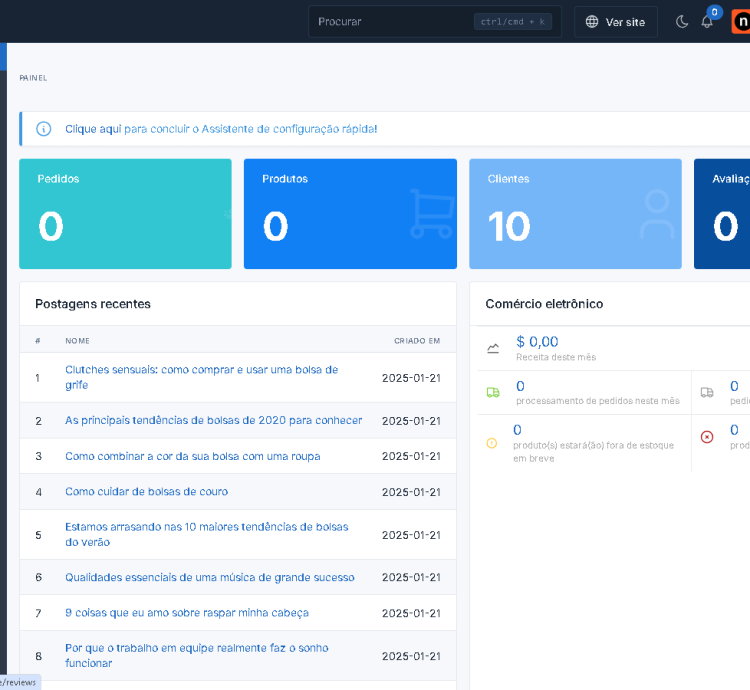Image resolution: width=750 pixels, height=690 pixels.
Task: Click the info icon in the setup banner
Action: 44,129
